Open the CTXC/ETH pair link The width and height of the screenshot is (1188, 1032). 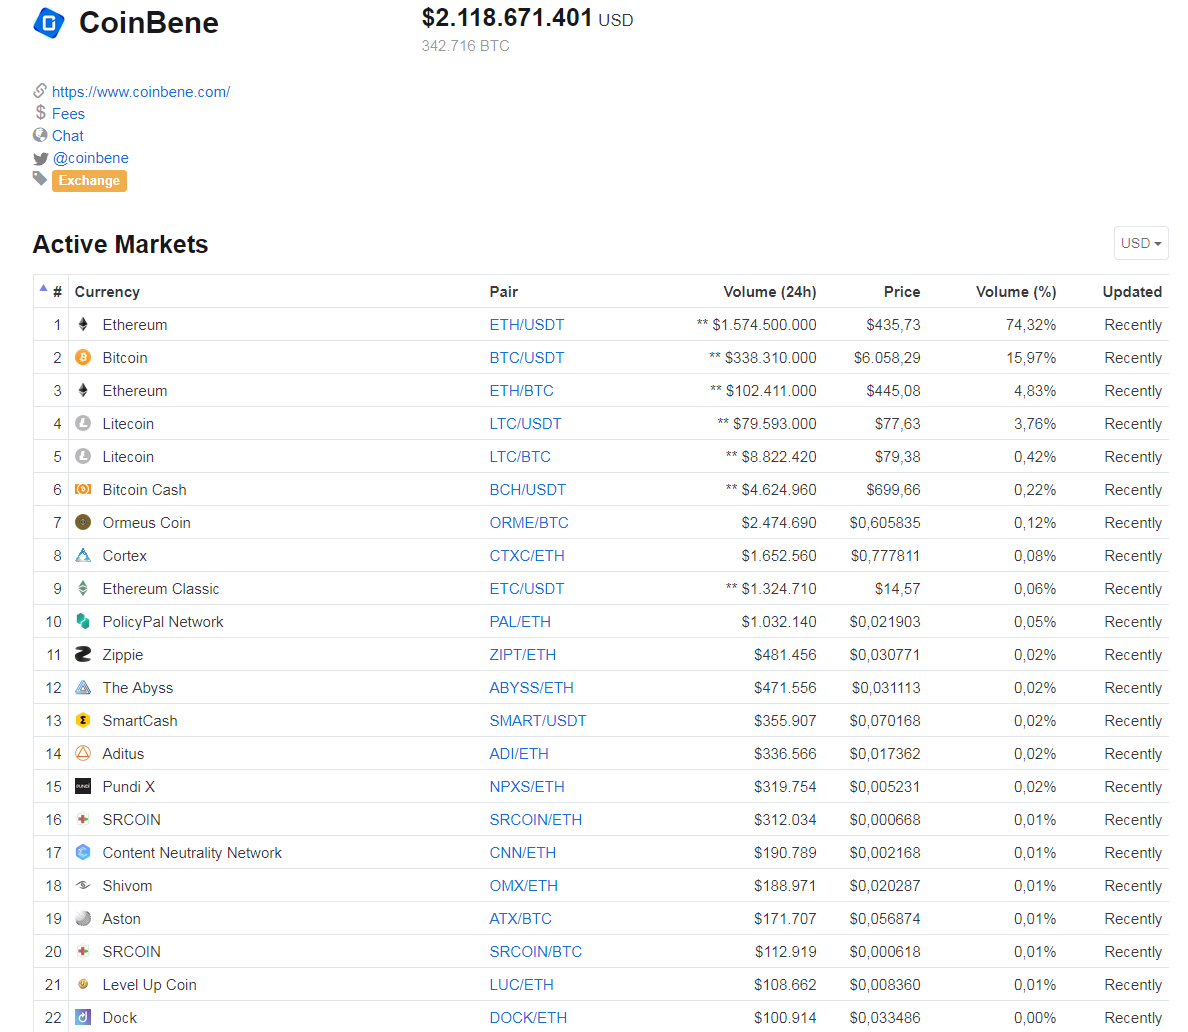point(527,555)
